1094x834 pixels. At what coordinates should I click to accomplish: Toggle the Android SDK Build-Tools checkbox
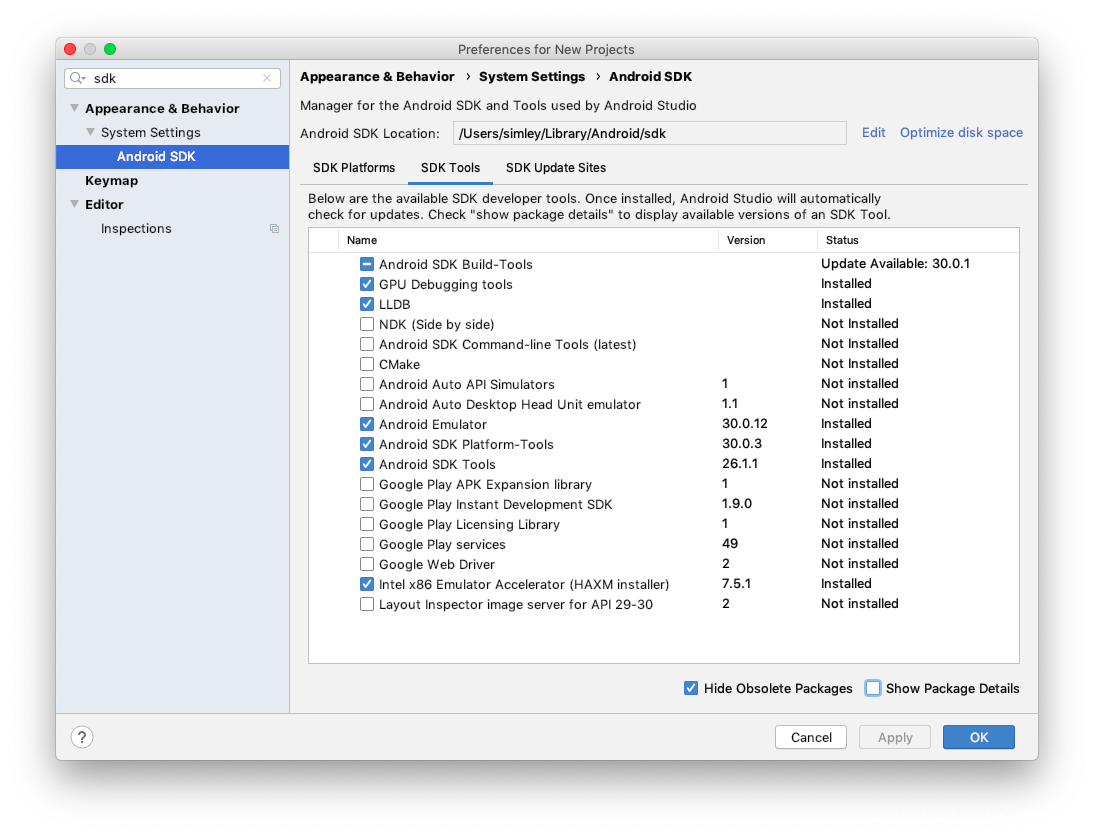point(367,264)
